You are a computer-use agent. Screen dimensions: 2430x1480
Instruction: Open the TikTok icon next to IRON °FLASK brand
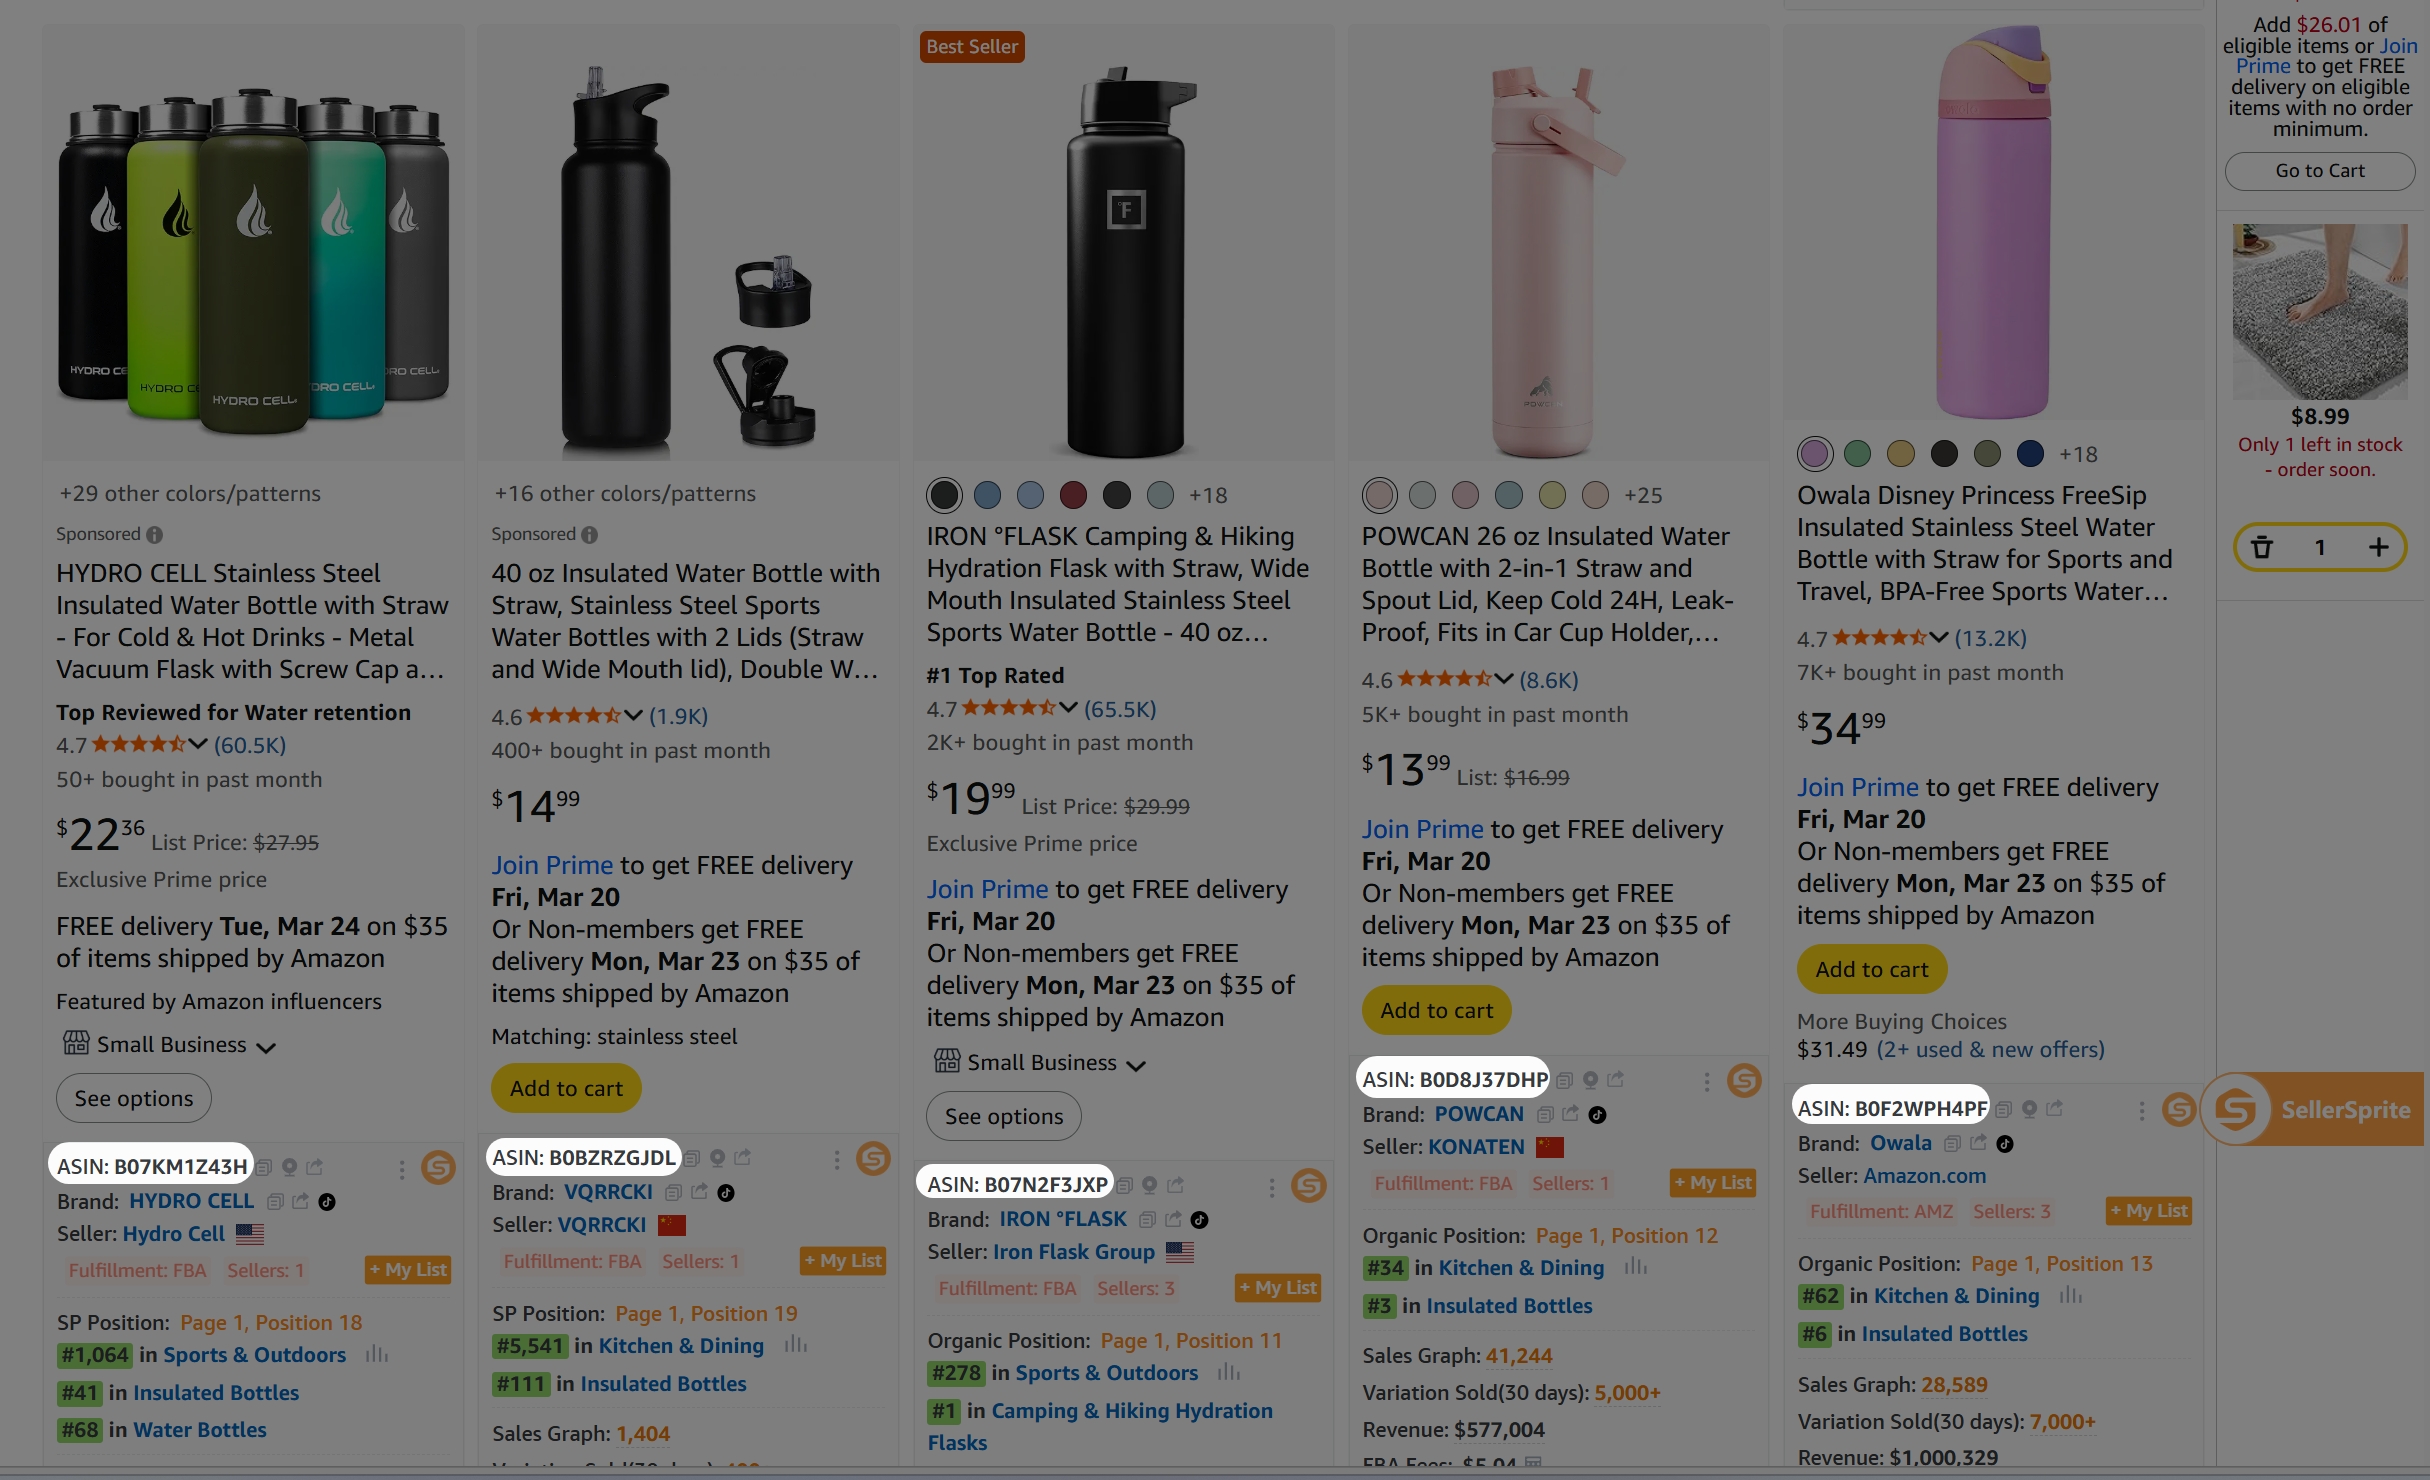click(x=1199, y=1220)
